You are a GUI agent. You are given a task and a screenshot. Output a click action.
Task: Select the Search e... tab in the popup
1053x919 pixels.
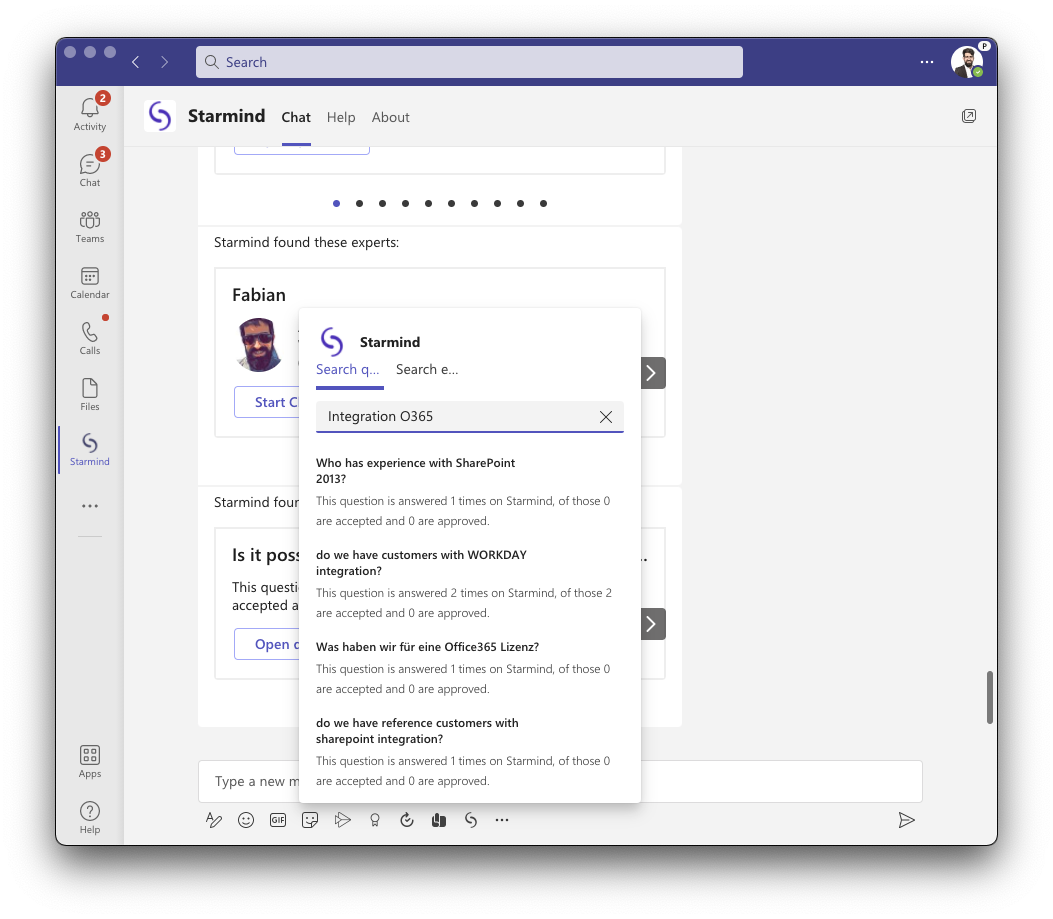pos(427,369)
